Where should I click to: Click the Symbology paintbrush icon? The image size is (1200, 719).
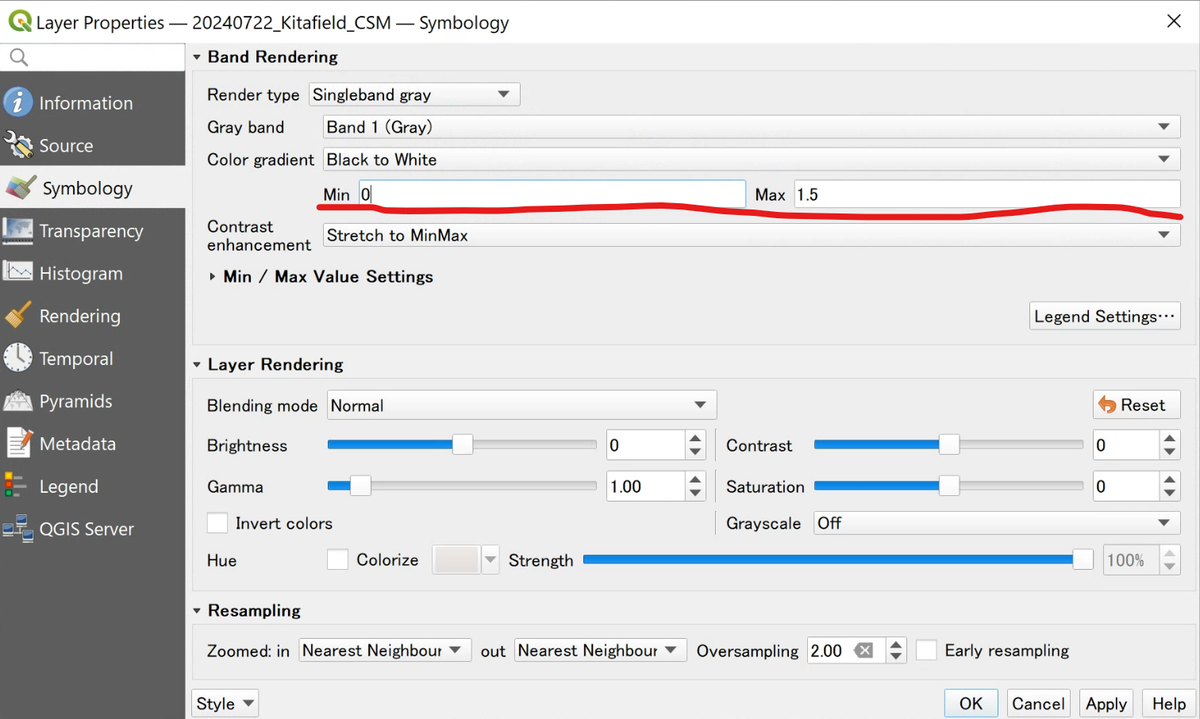20,188
